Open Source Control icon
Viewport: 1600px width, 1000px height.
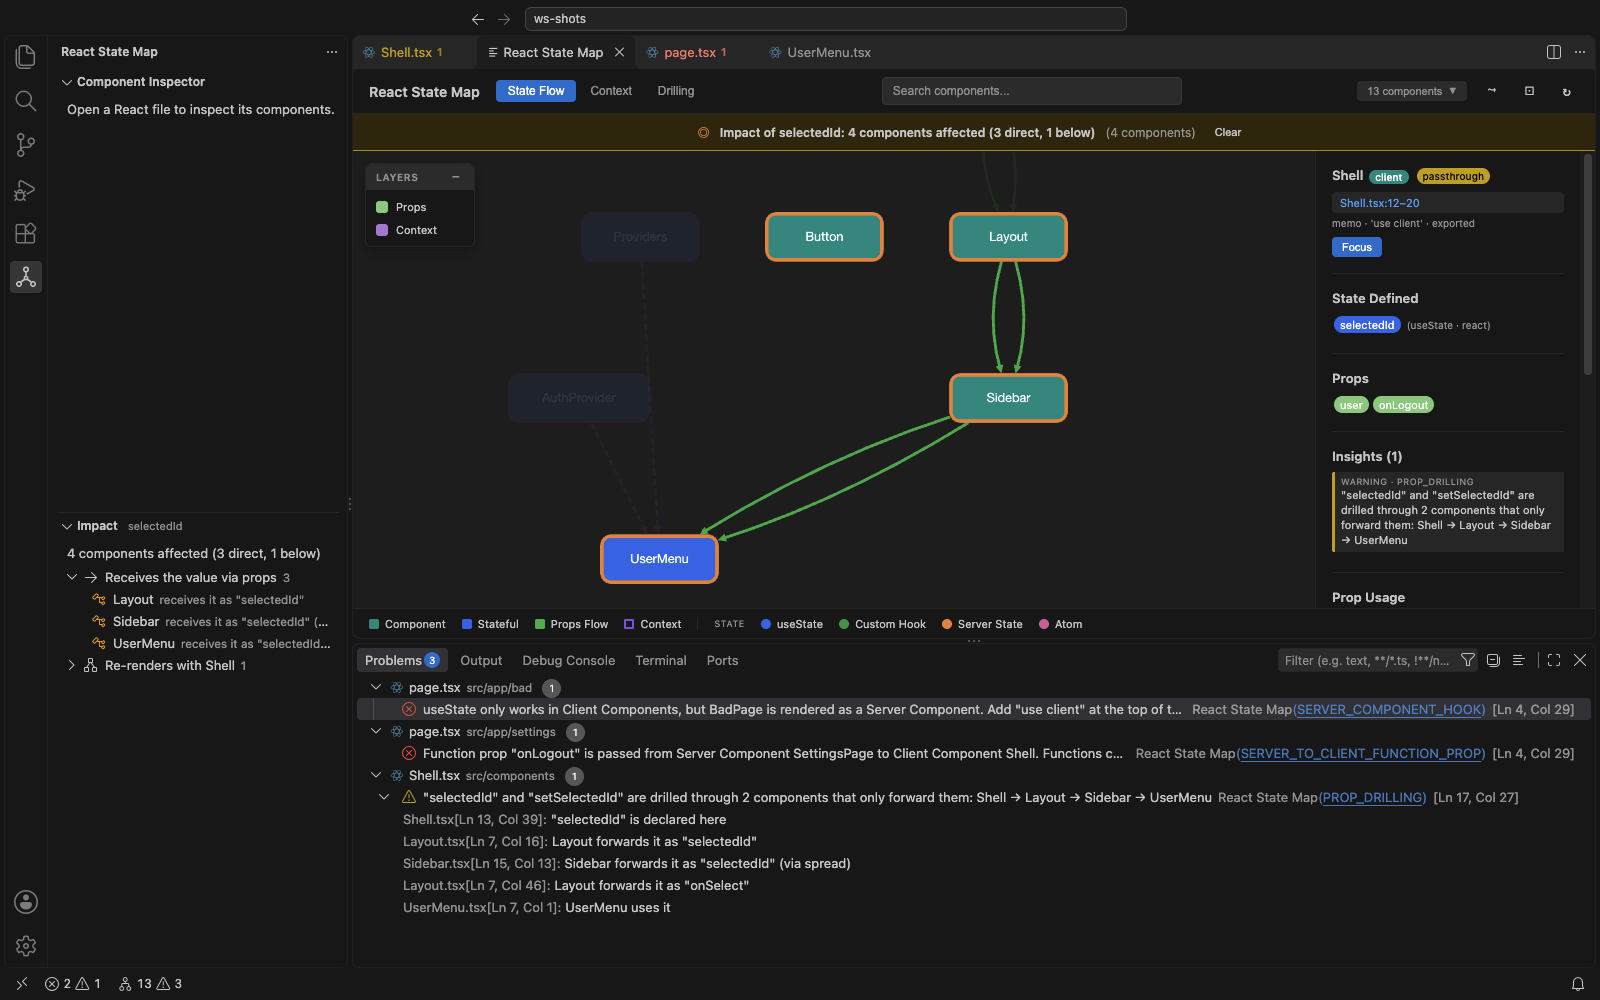coord(26,145)
